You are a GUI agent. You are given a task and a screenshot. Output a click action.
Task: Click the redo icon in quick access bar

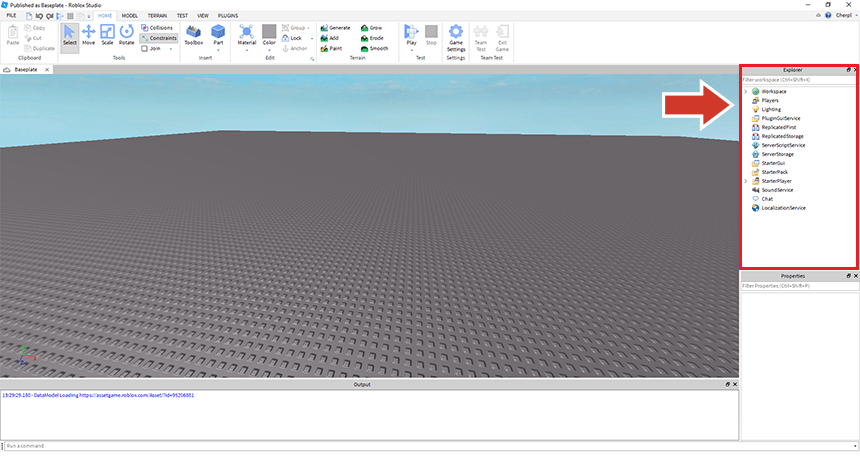coord(50,16)
